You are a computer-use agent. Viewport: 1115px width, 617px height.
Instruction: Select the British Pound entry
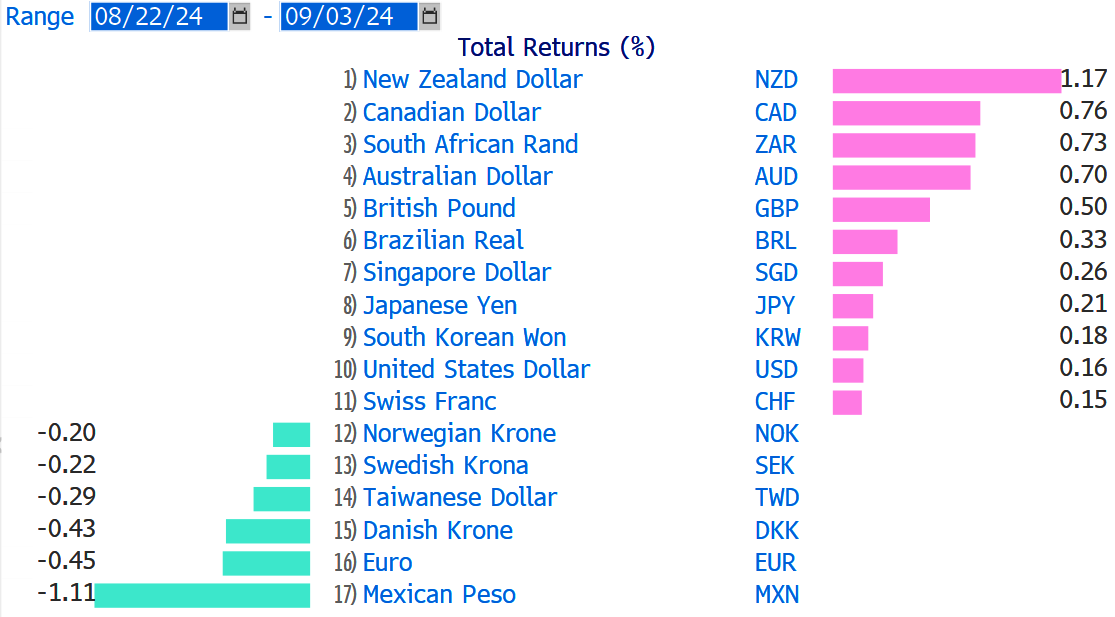point(439,208)
